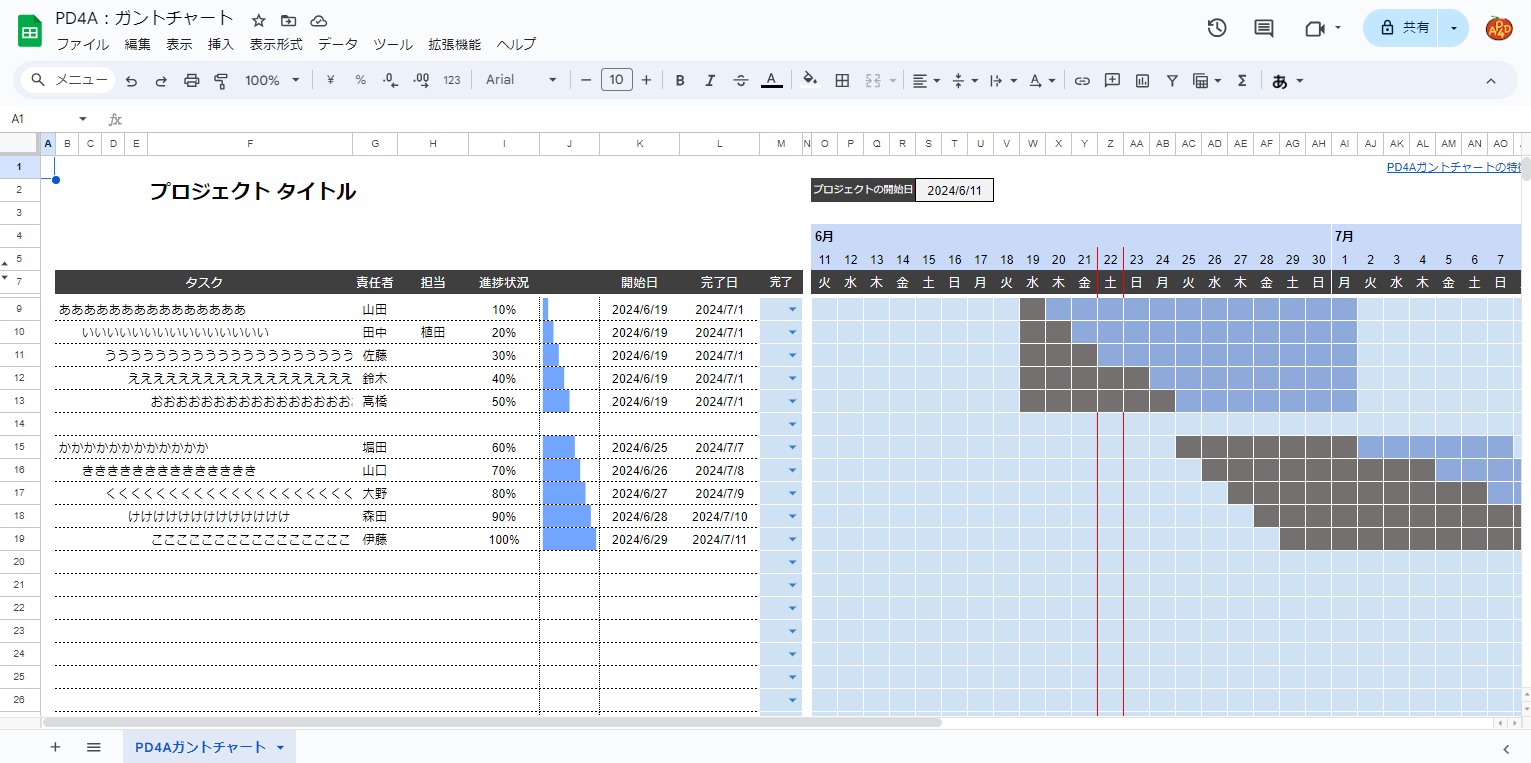The height and width of the screenshot is (763, 1531).
Task: Open the PD4Aガントチャート link at top right
Action: point(1453,167)
